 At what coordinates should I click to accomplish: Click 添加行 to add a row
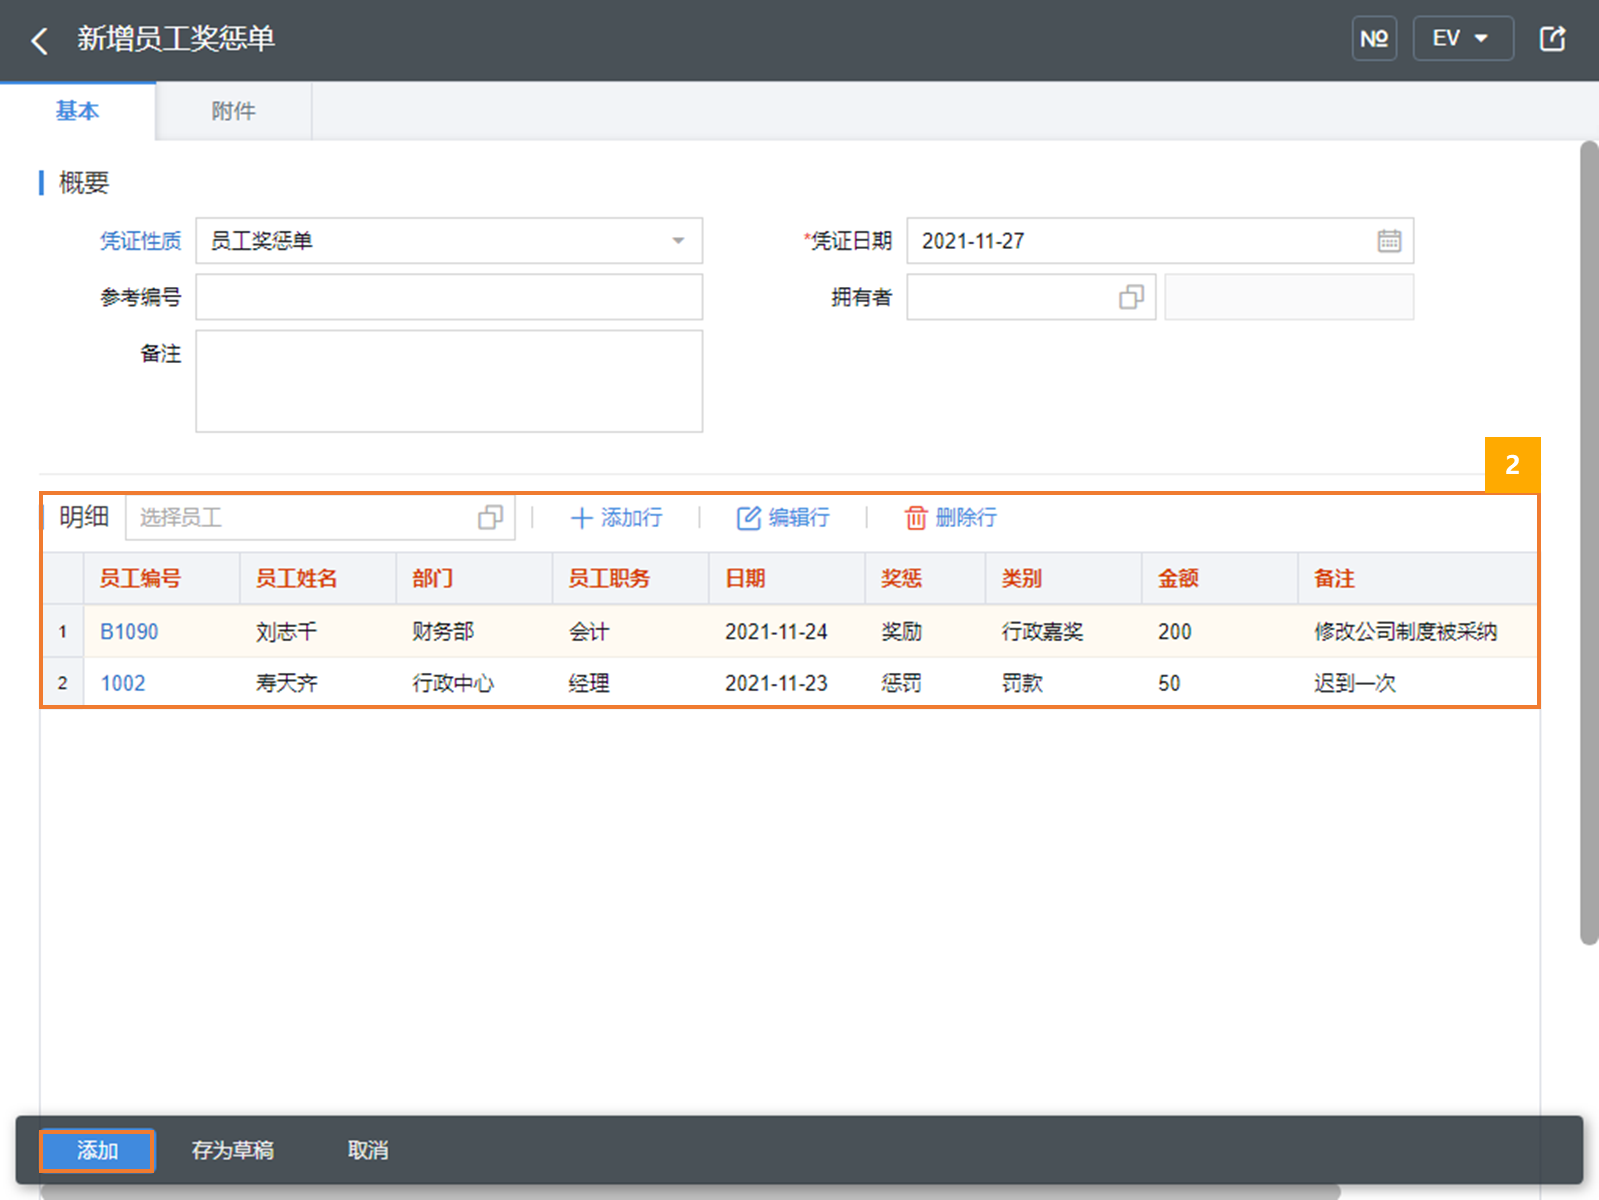(x=616, y=517)
